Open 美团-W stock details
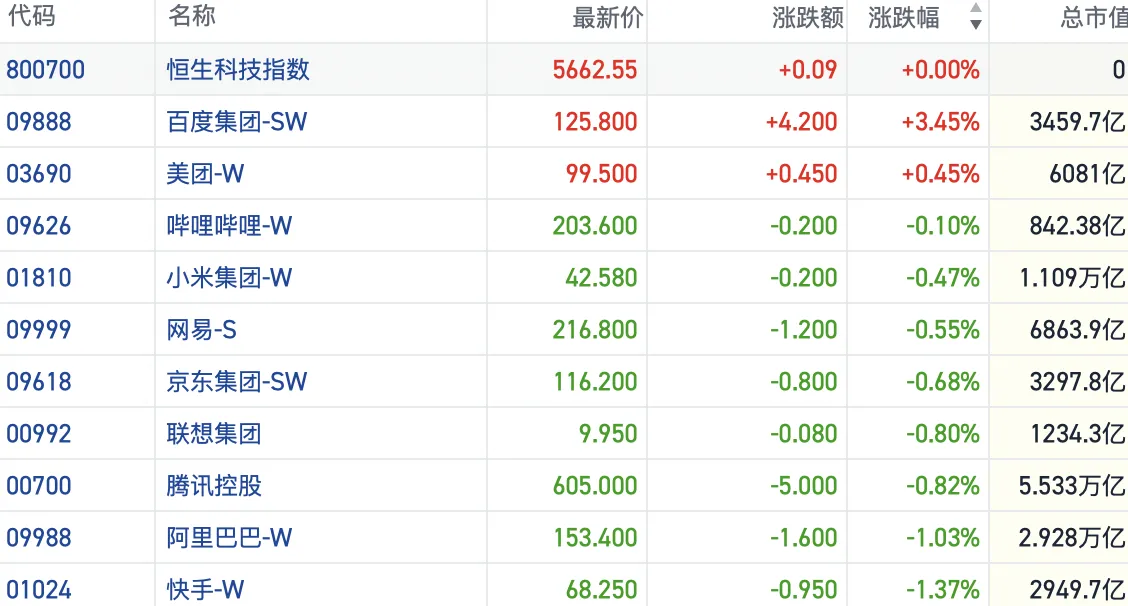 205,174
